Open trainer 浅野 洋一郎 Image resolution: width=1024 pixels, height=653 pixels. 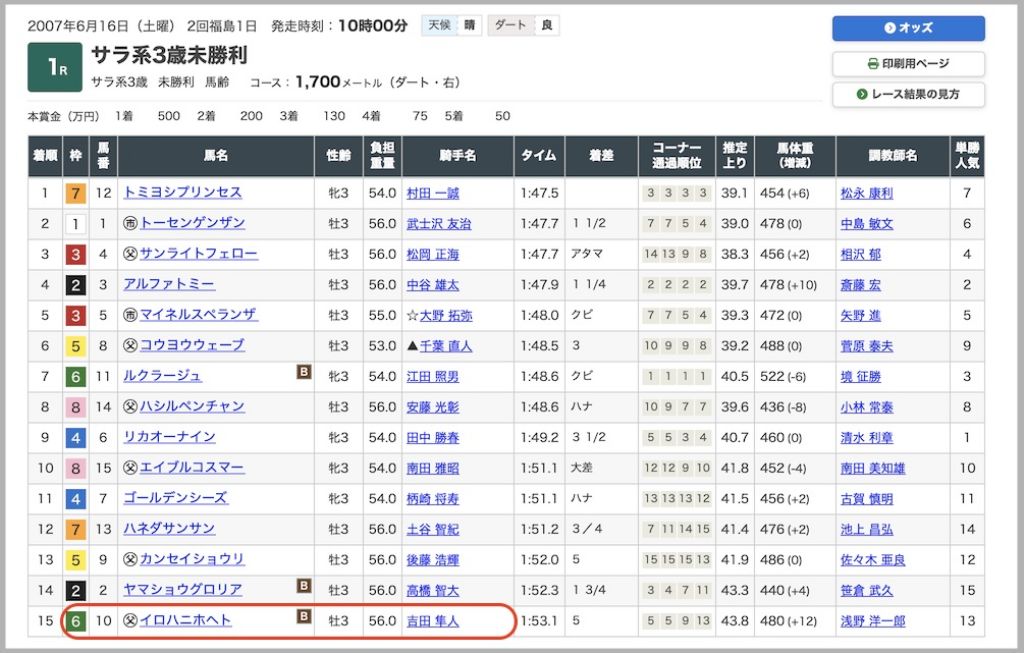873,621
